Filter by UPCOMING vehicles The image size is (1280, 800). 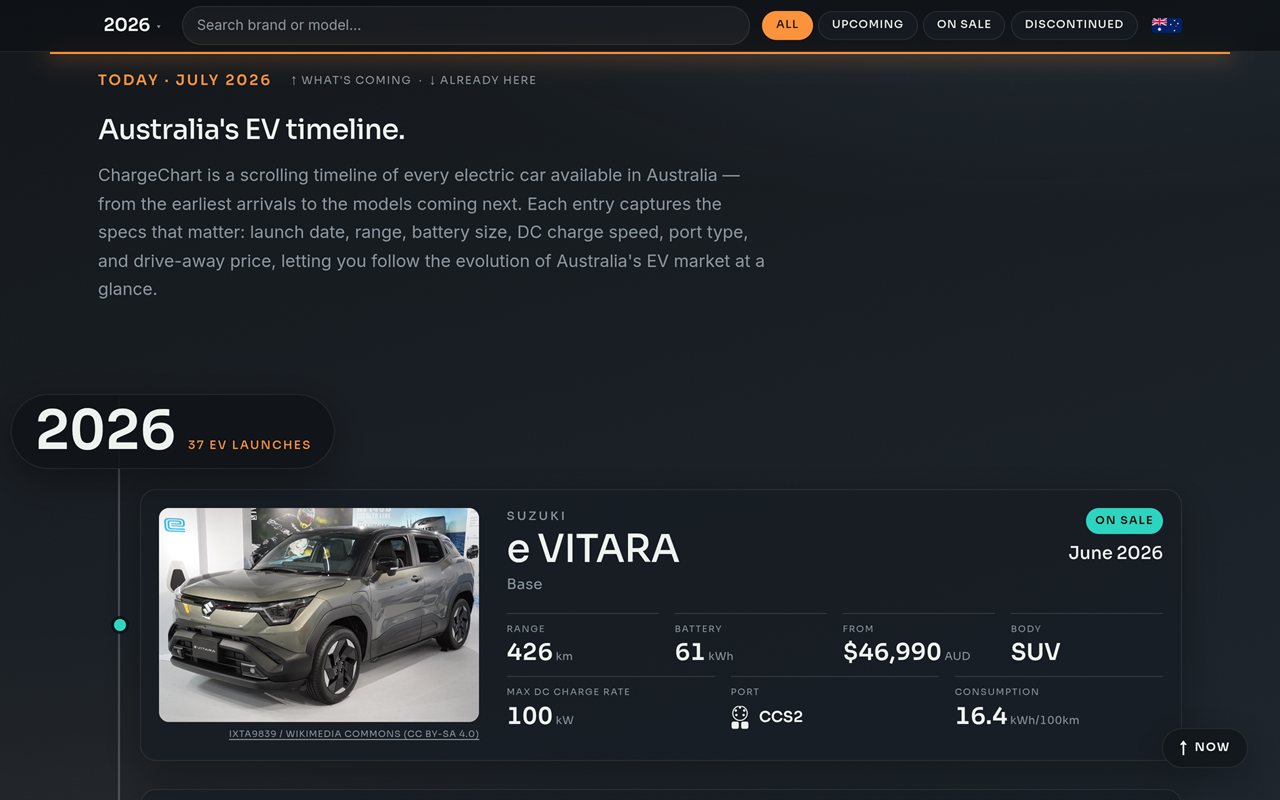(867, 25)
